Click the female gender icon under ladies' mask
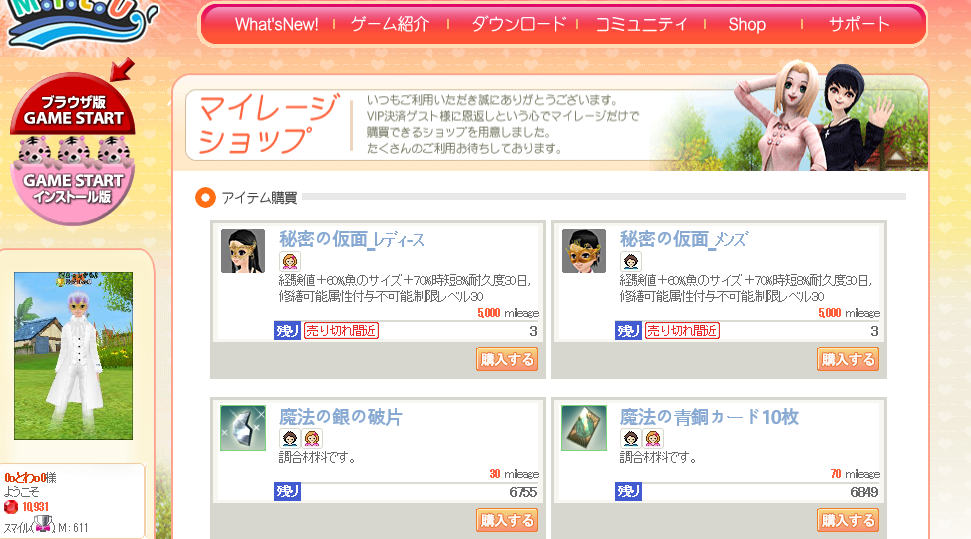The height and width of the screenshot is (539, 971). (x=290, y=261)
